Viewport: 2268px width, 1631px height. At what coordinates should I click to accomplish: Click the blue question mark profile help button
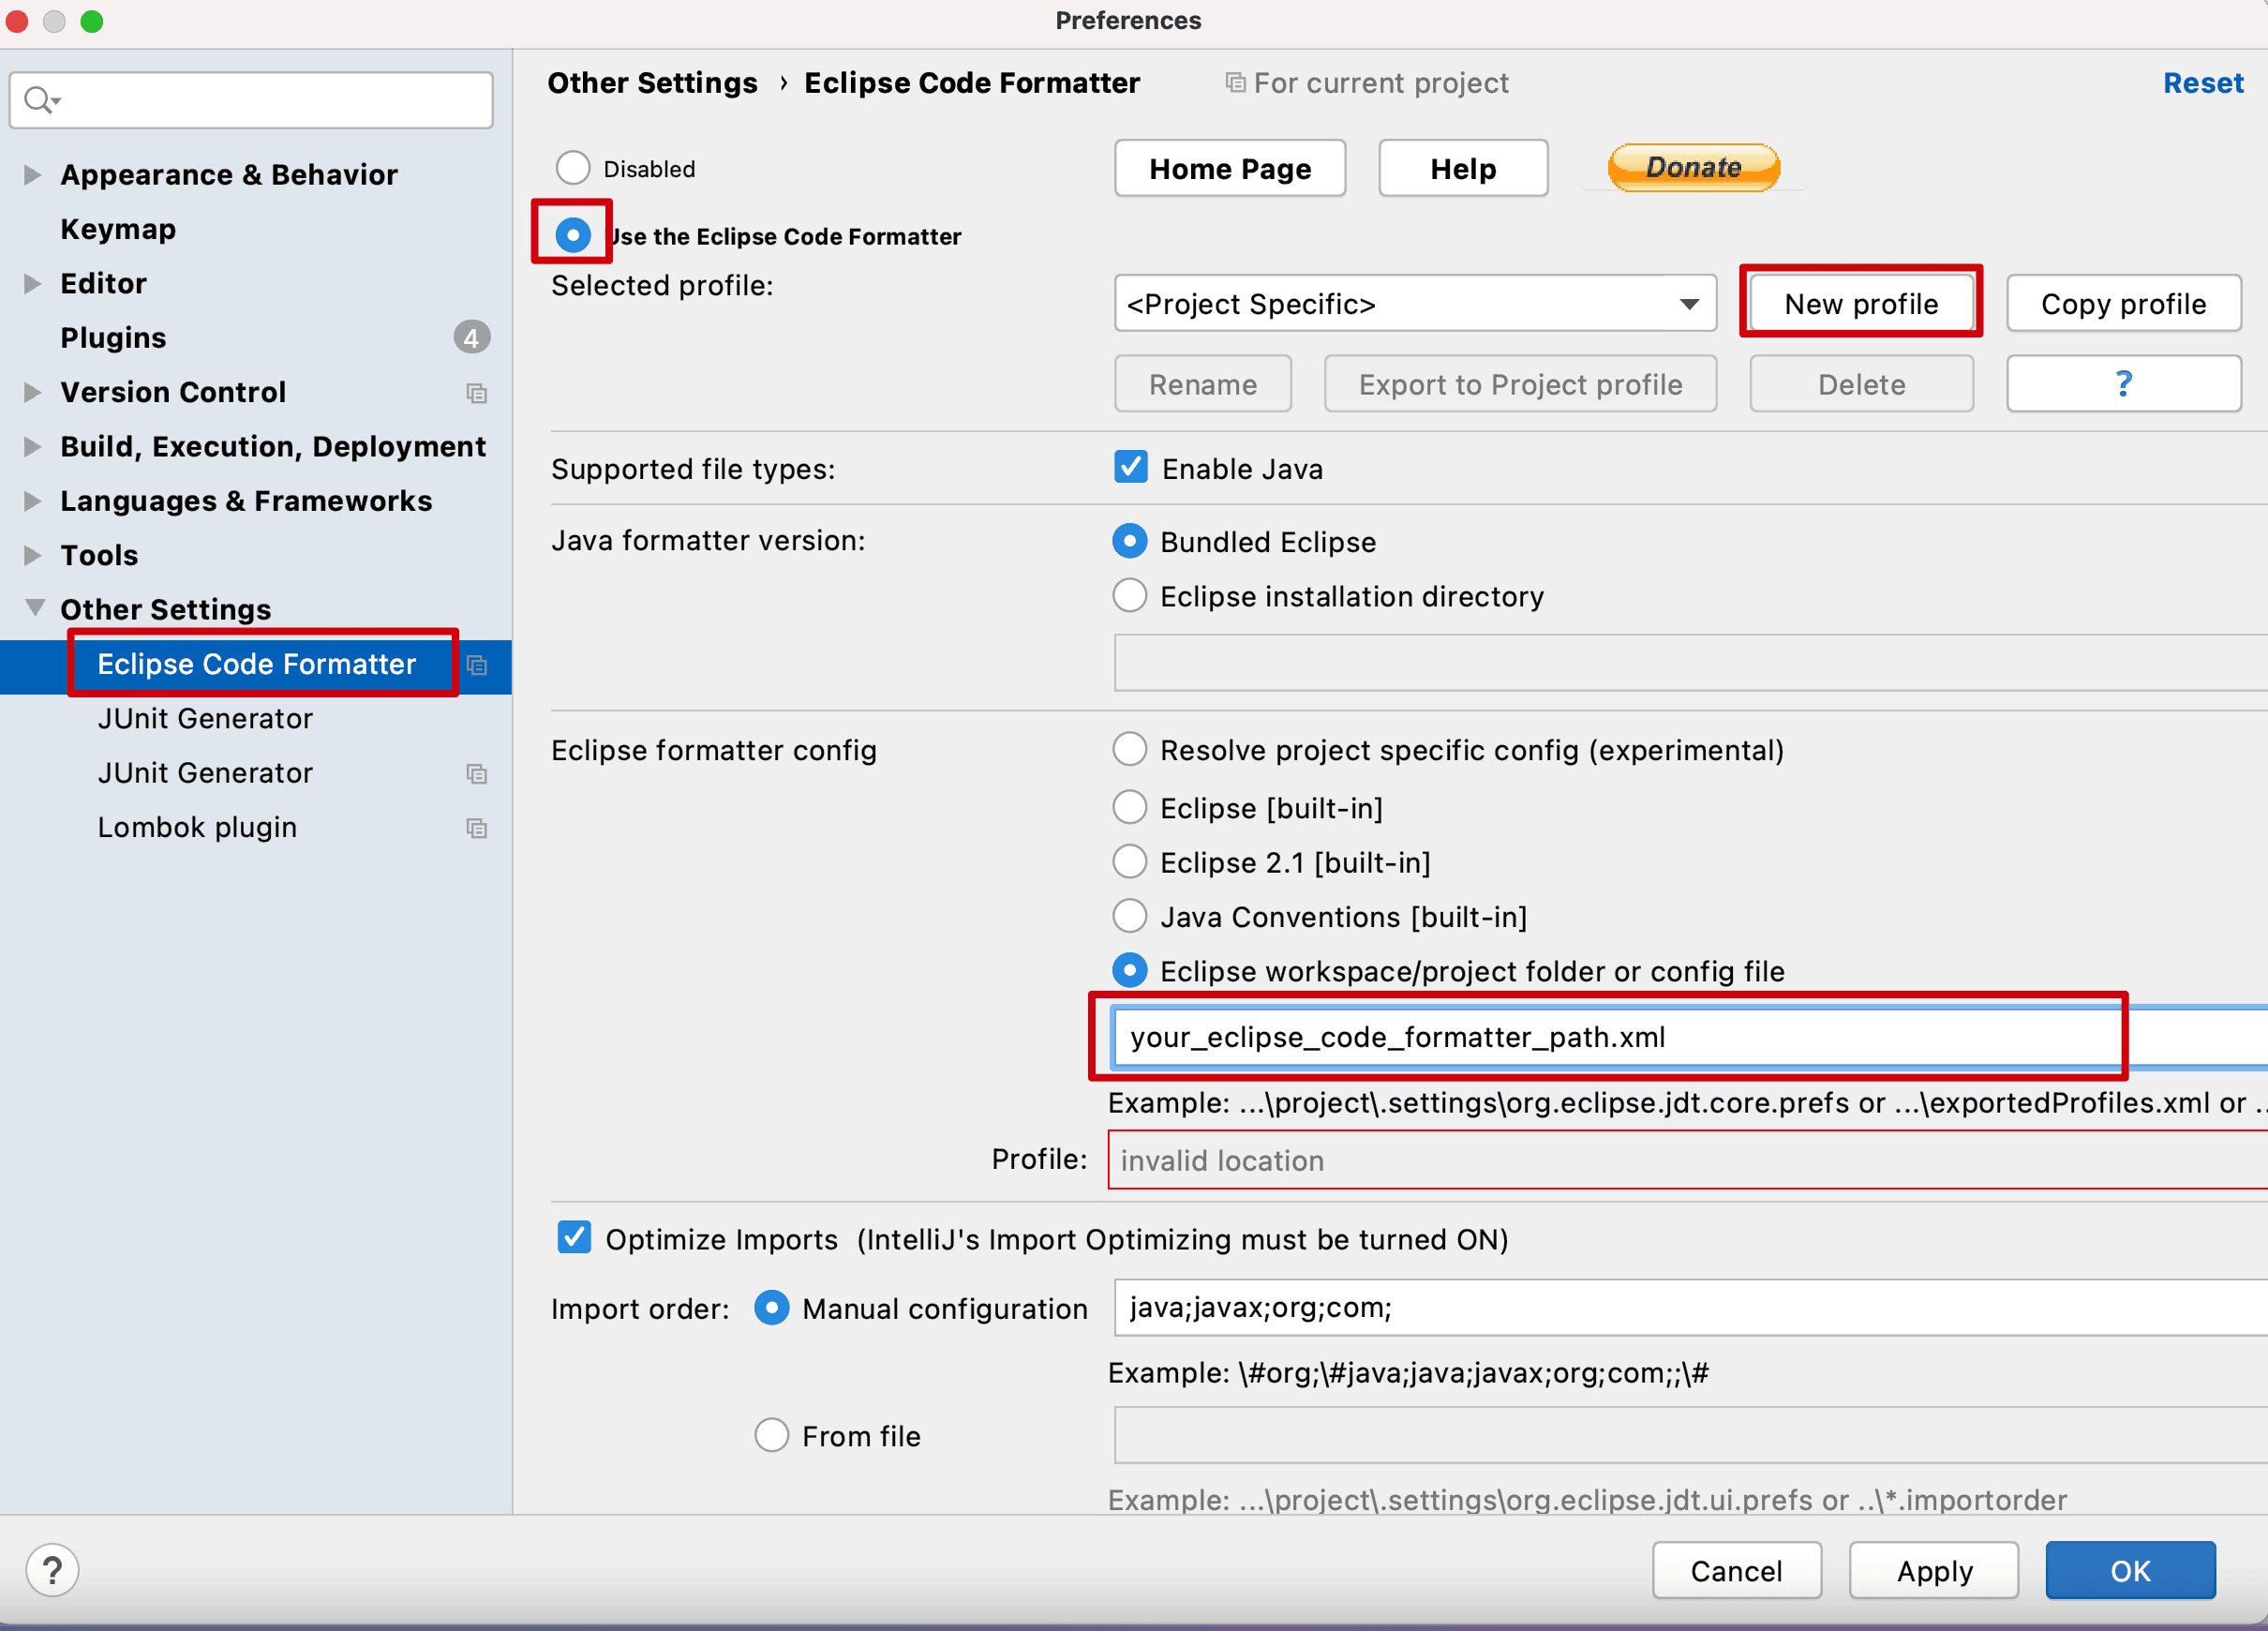pos(2123,384)
